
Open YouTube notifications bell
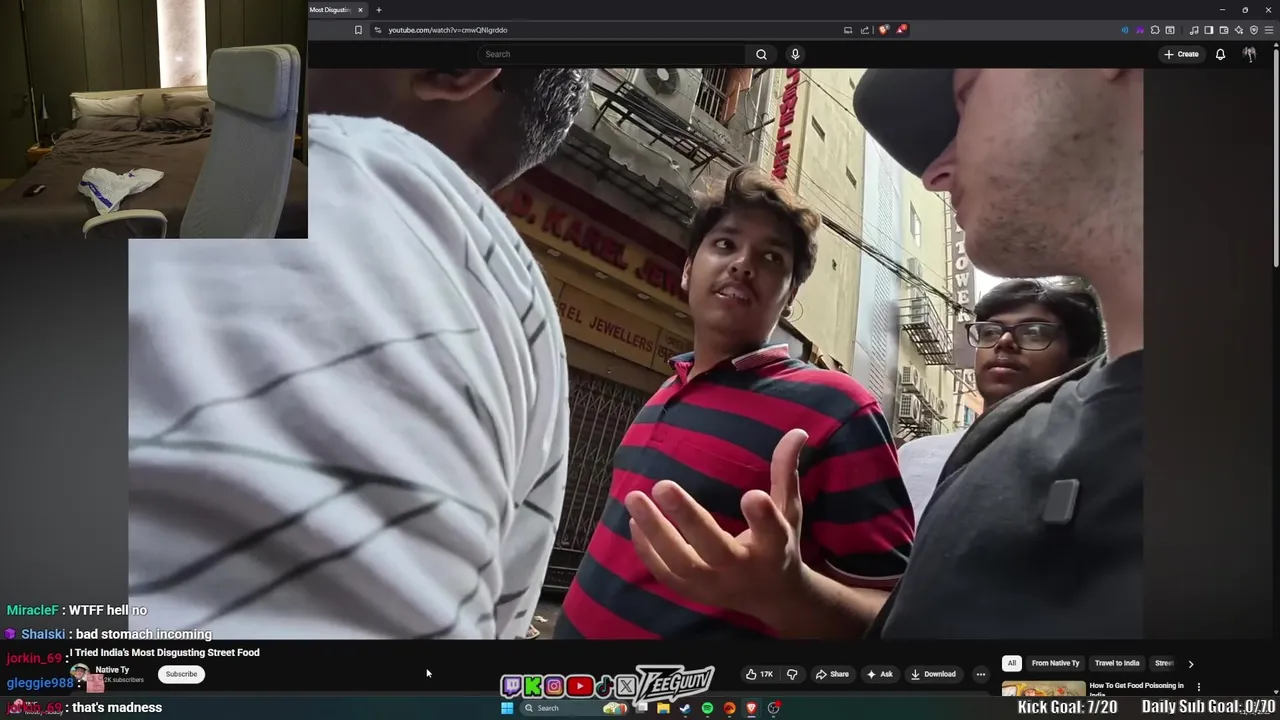pyautogui.click(x=1220, y=54)
